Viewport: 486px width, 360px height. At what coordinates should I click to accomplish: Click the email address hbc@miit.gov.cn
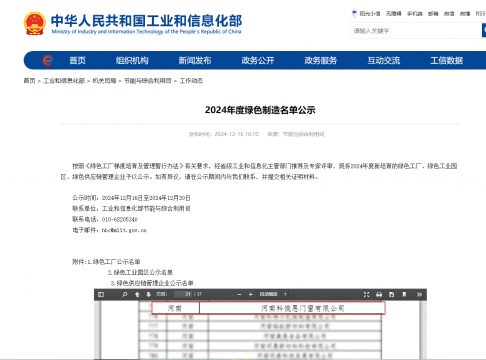point(124,230)
